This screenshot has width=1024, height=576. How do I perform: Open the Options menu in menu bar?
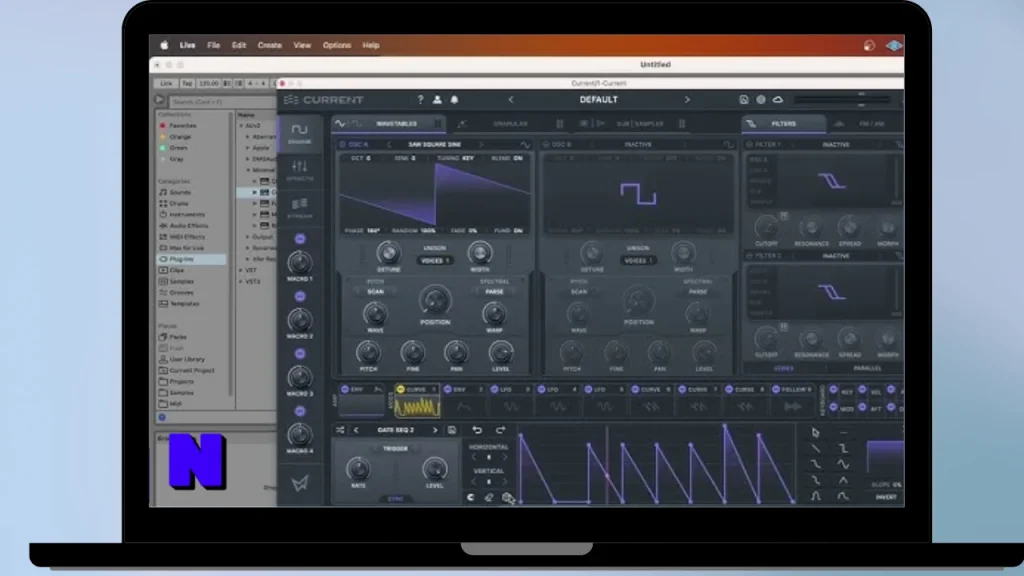337,45
